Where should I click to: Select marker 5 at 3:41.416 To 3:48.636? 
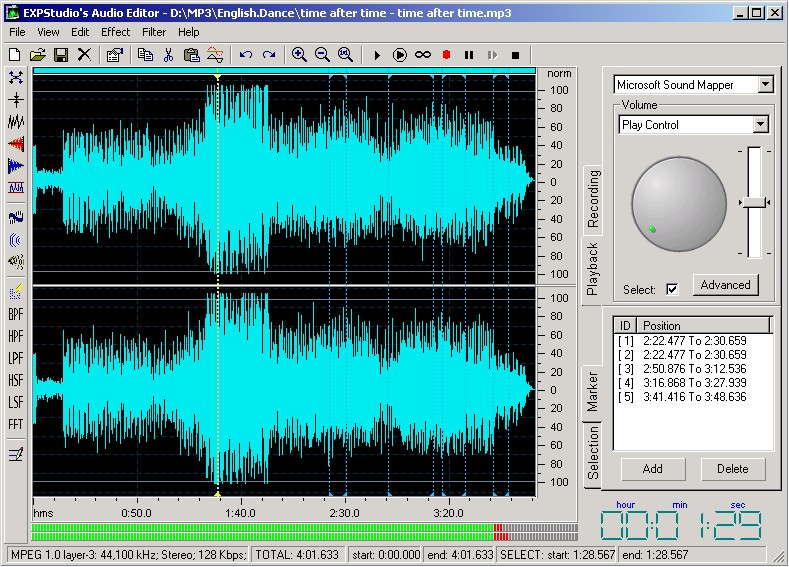click(x=693, y=397)
